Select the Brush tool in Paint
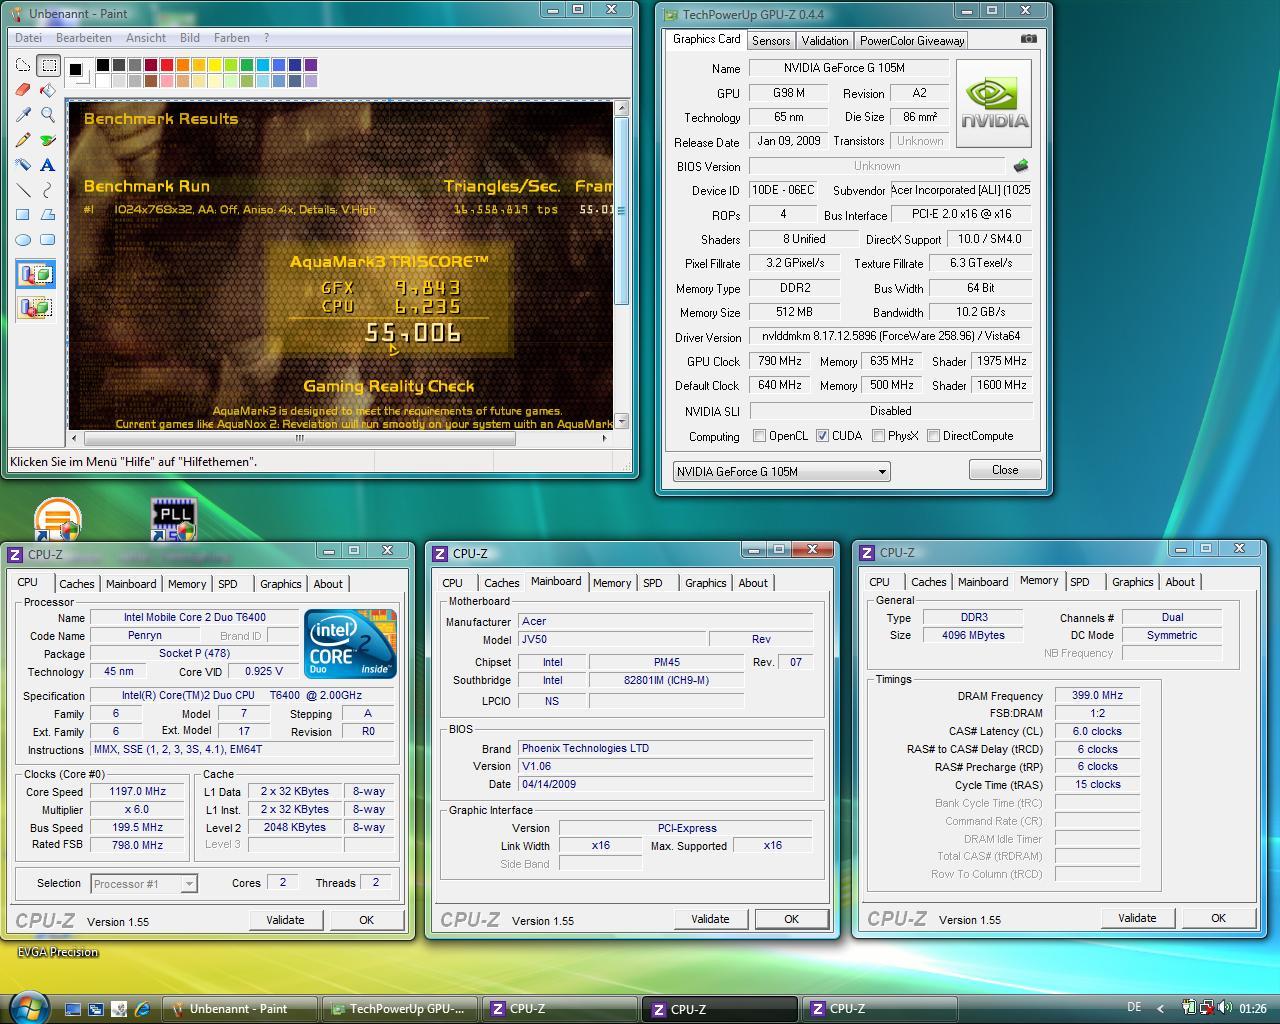This screenshot has height=1024, width=1280. (x=48, y=140)
